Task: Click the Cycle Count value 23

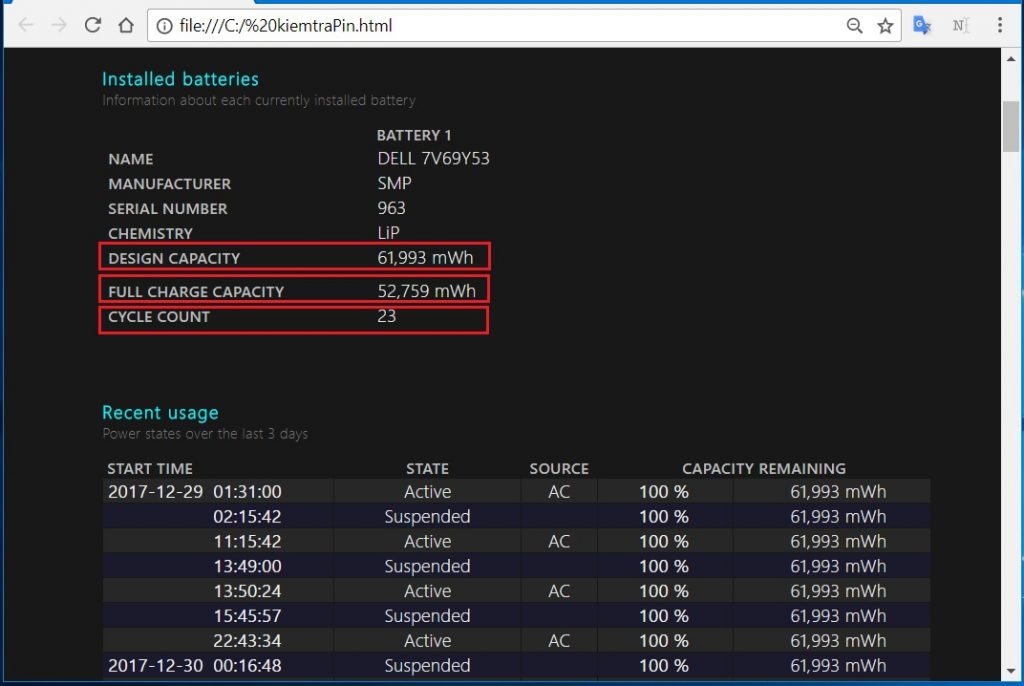Action: click(x=387, y=316)
